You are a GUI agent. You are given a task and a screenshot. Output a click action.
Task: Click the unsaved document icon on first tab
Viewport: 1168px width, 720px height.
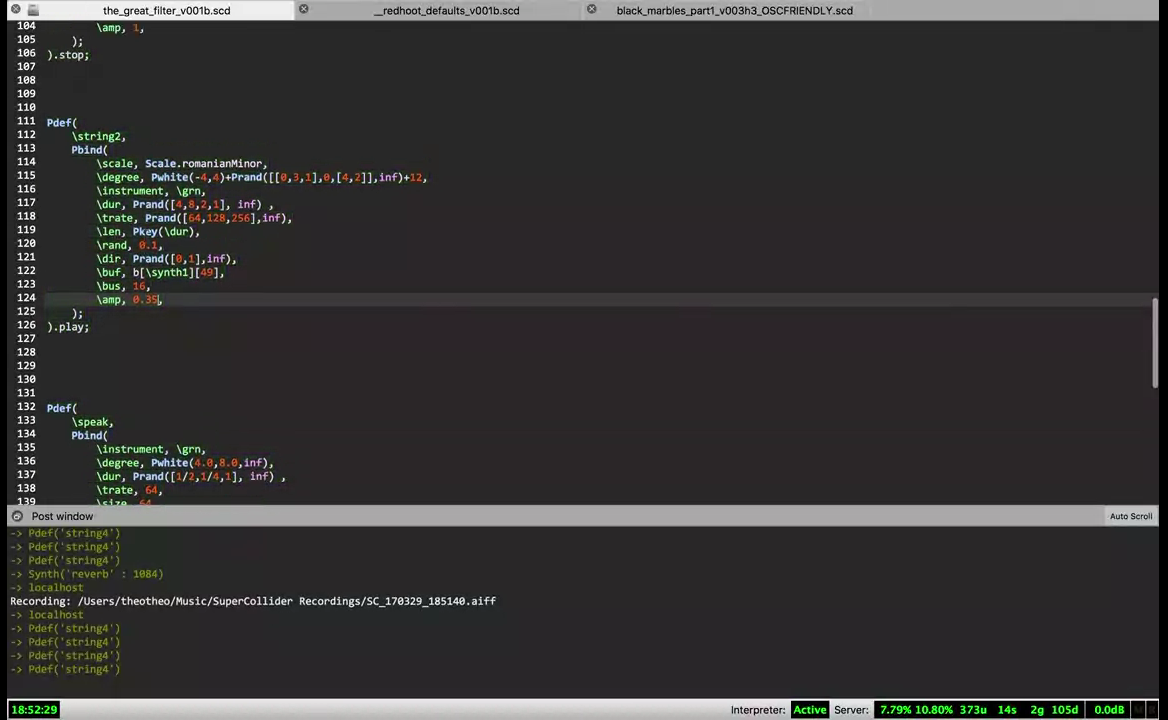tap(33, 10)
